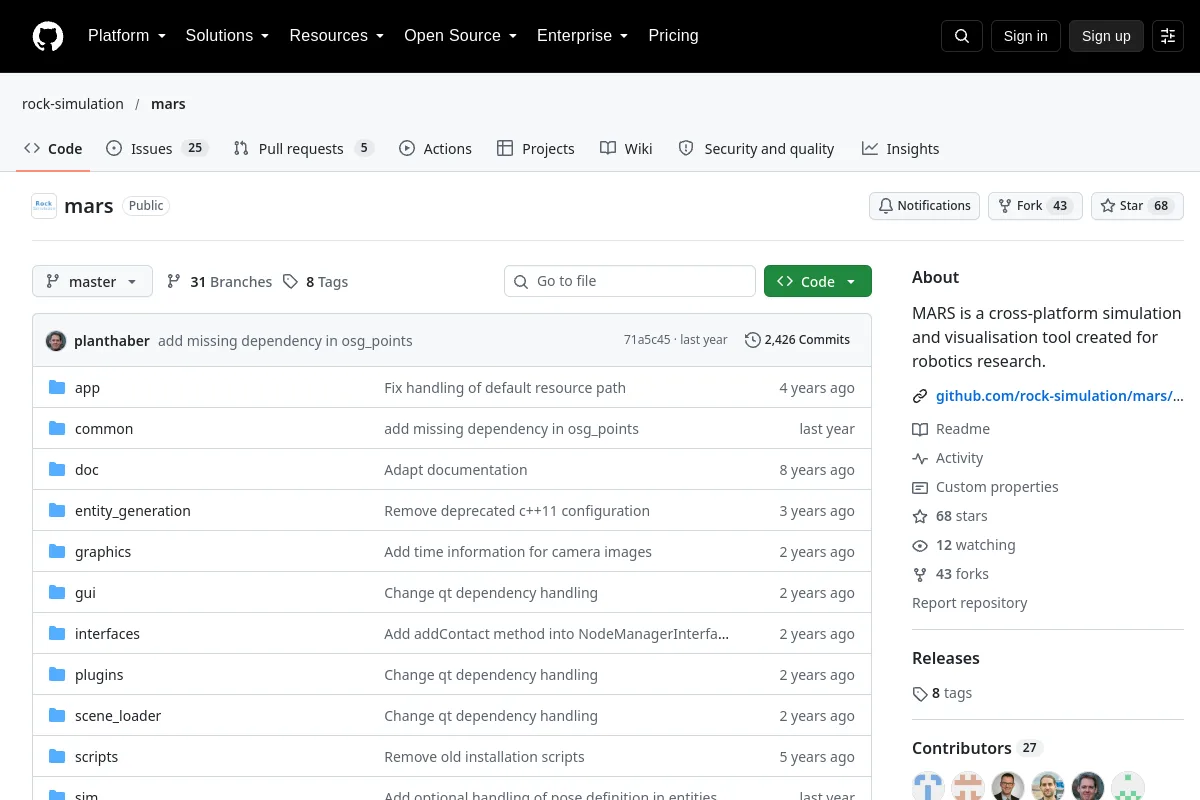Click the Sign in button
This screenshot has width=1200, height=800.
(x=1025, y=36)
